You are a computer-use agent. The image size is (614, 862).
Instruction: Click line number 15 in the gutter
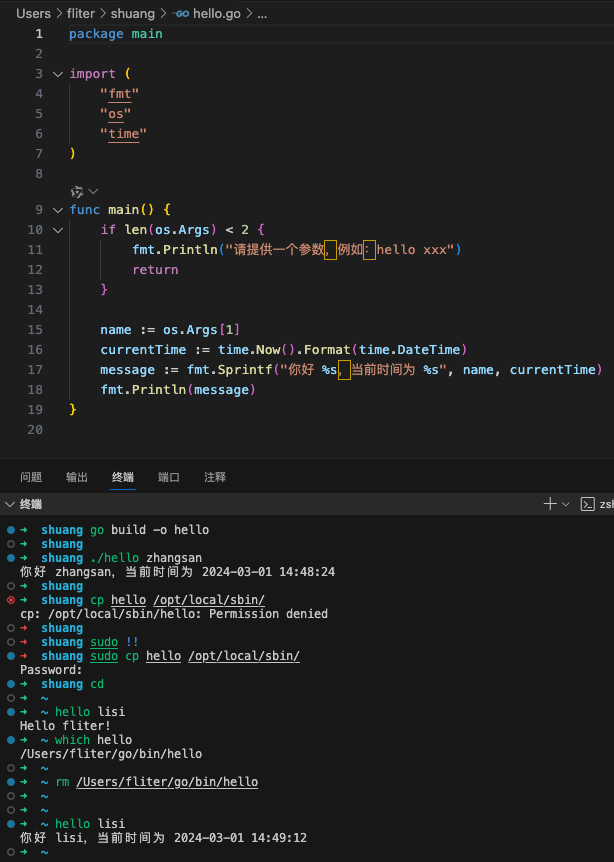click(36, 330)
